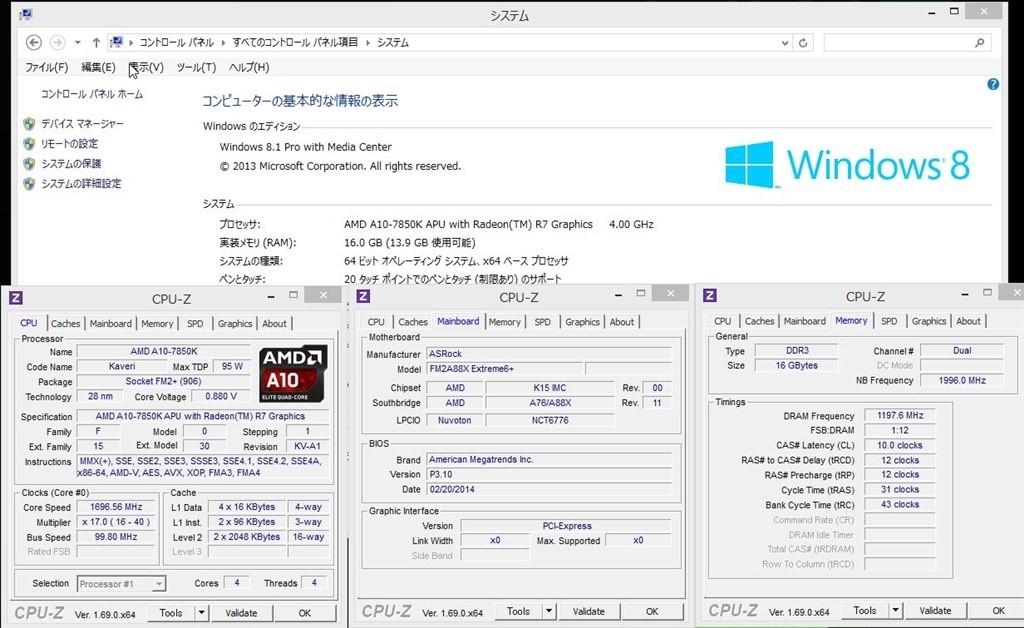This screenshot has width=1024, height=628.
Task: Expand the chevron after the コントロール パネル breadcrumb
Action: [x=223, y=42]
